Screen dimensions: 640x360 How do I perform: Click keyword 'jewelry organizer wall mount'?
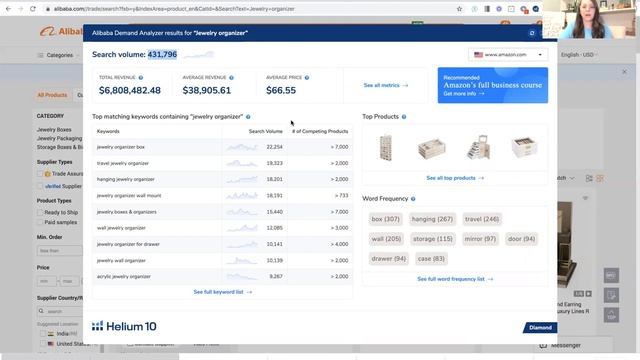click(x=129, y=196)
